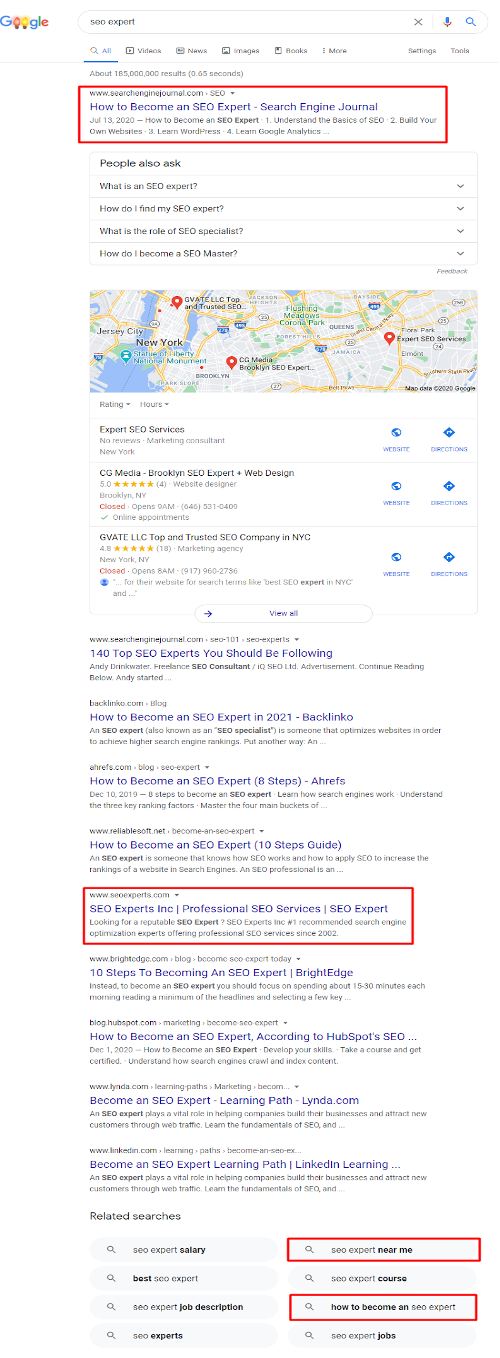Open search Settings
The height and width of the screenshot is (1358, 500).
click(x=422, y=50)
